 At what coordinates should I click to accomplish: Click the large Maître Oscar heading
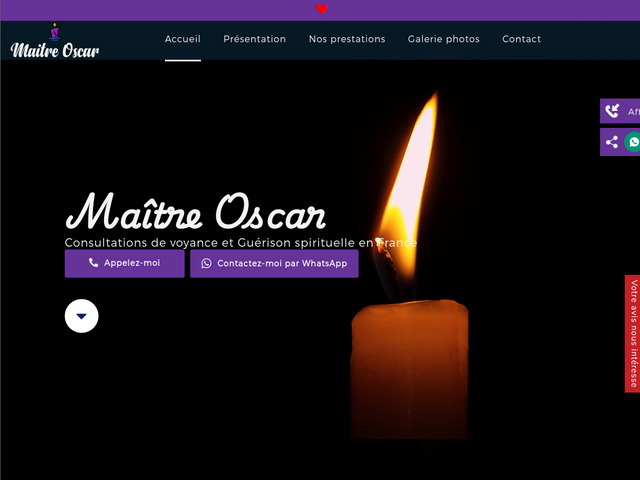pyautogui.click(x=195, y=212)
